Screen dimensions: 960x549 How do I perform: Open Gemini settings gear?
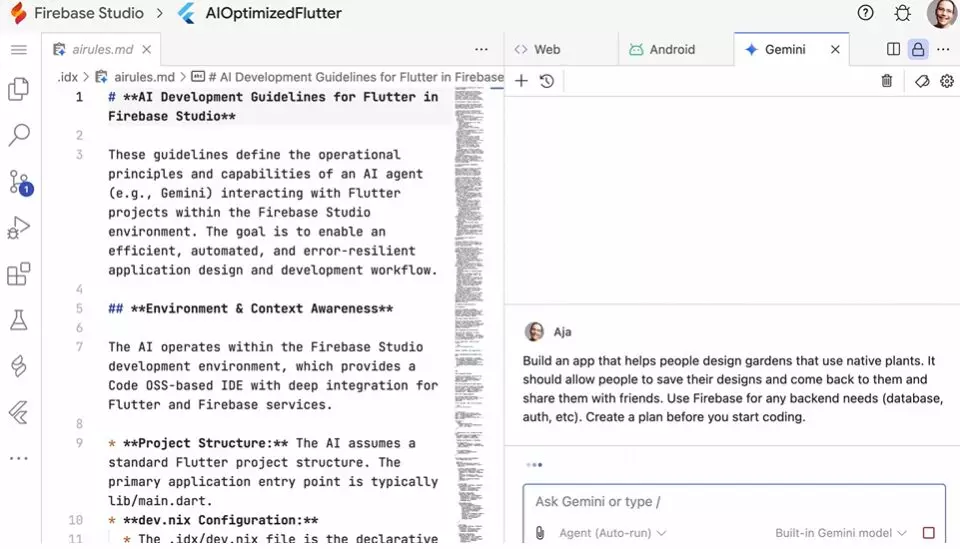click(947, 81)
